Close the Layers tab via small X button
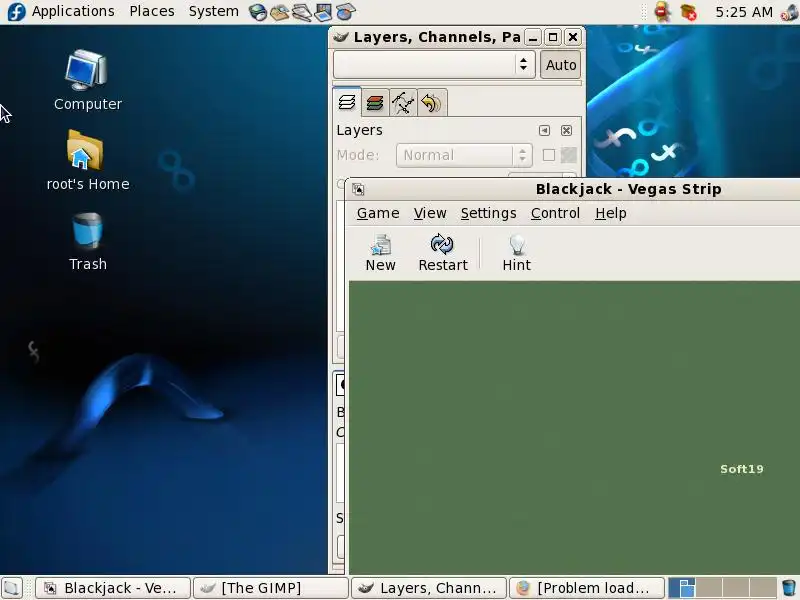 (x=566, y=131)
